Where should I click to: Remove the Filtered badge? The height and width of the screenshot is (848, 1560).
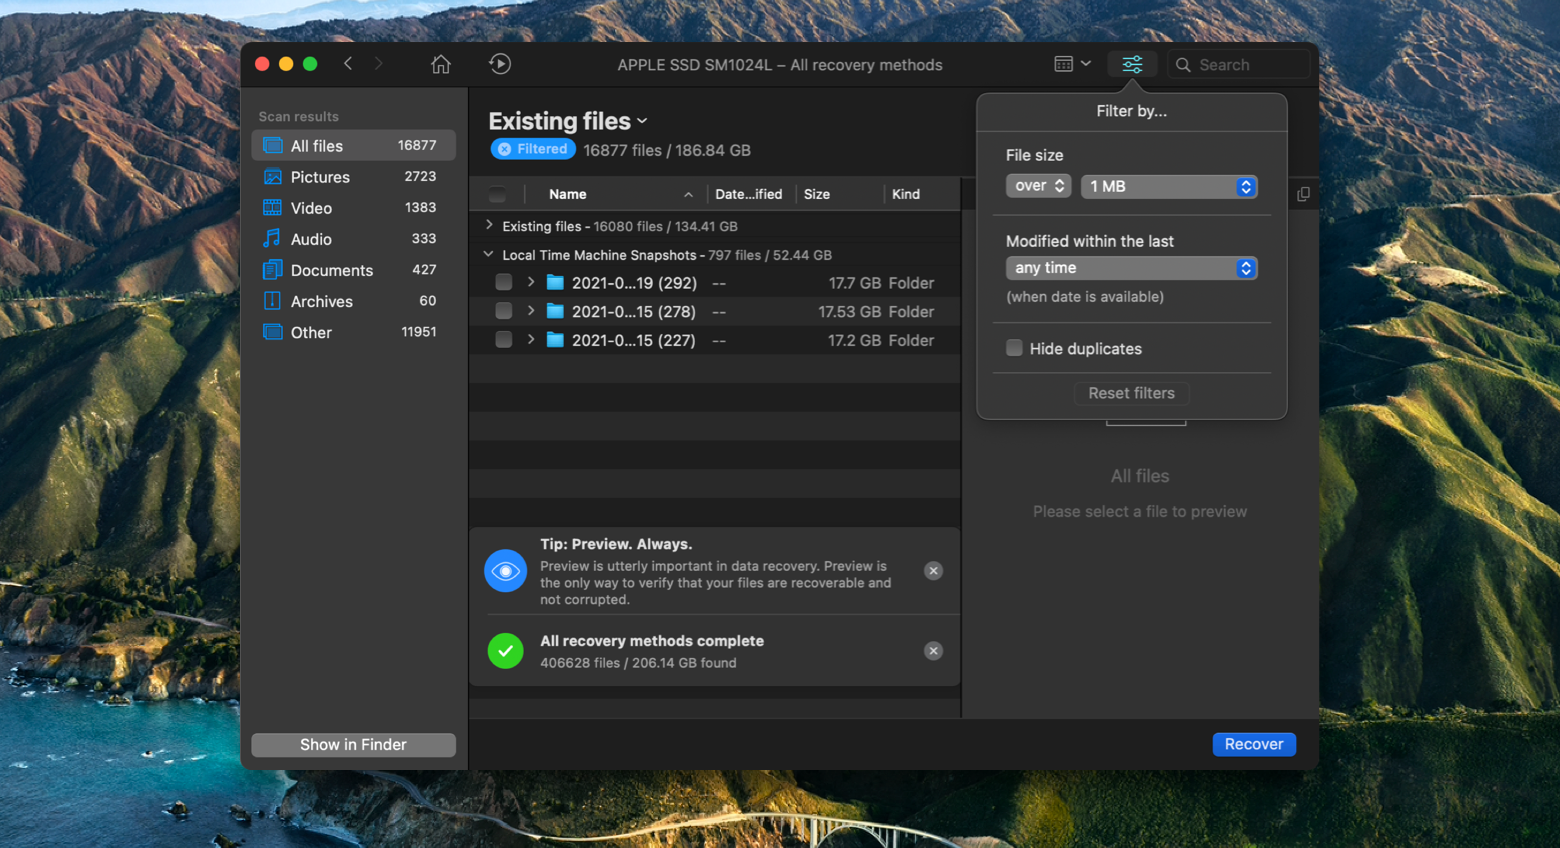[505, 149]
